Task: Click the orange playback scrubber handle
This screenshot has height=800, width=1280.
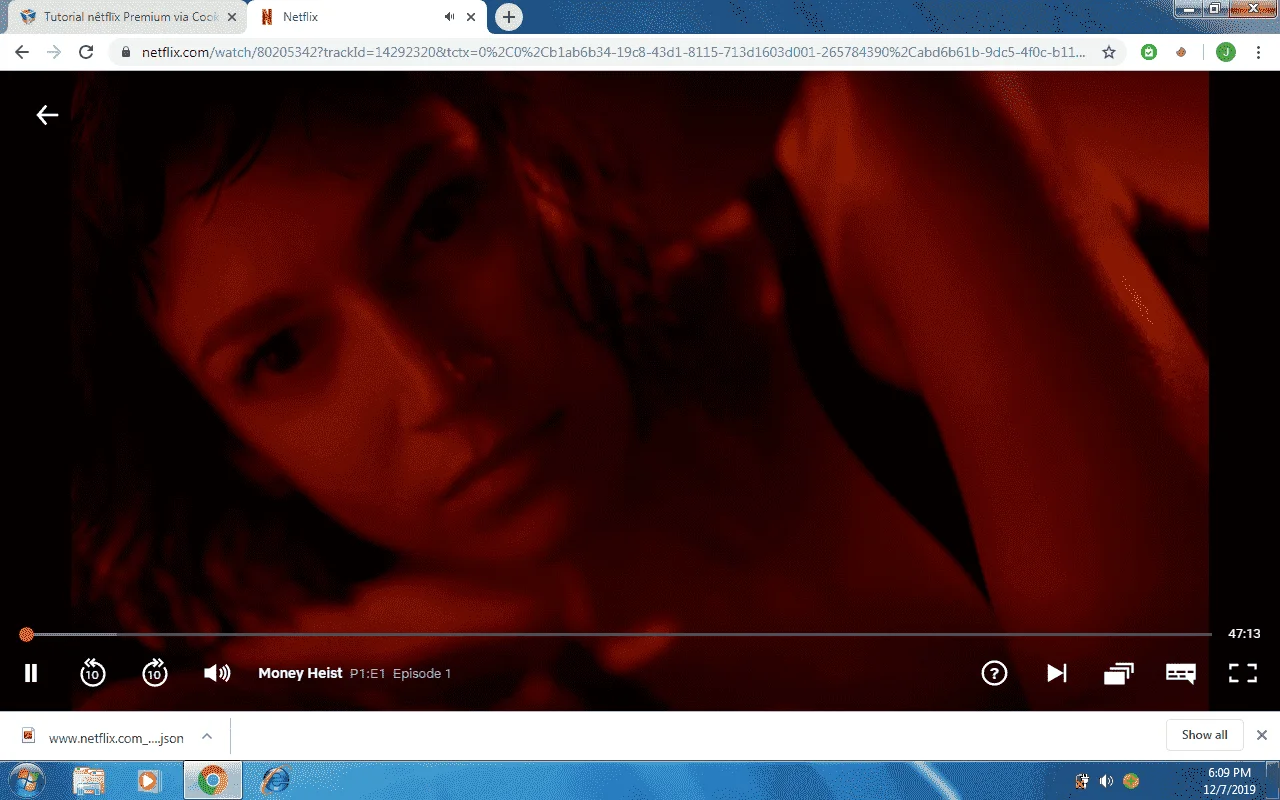Action: point(27,634)
